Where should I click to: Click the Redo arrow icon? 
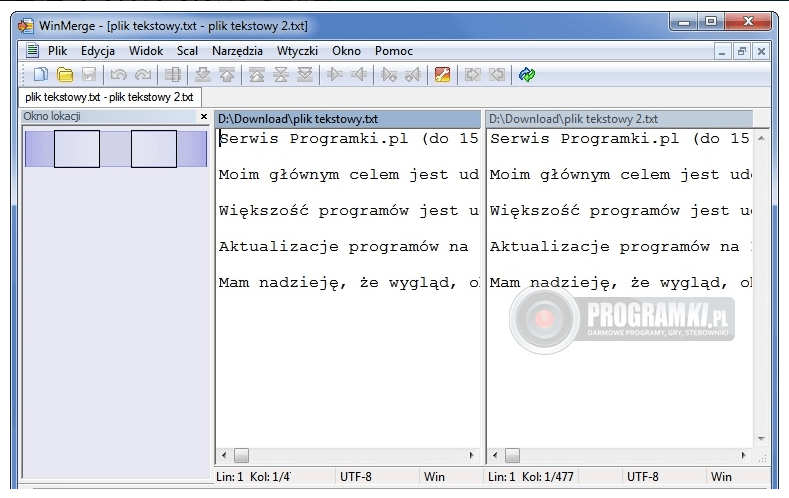143,75
